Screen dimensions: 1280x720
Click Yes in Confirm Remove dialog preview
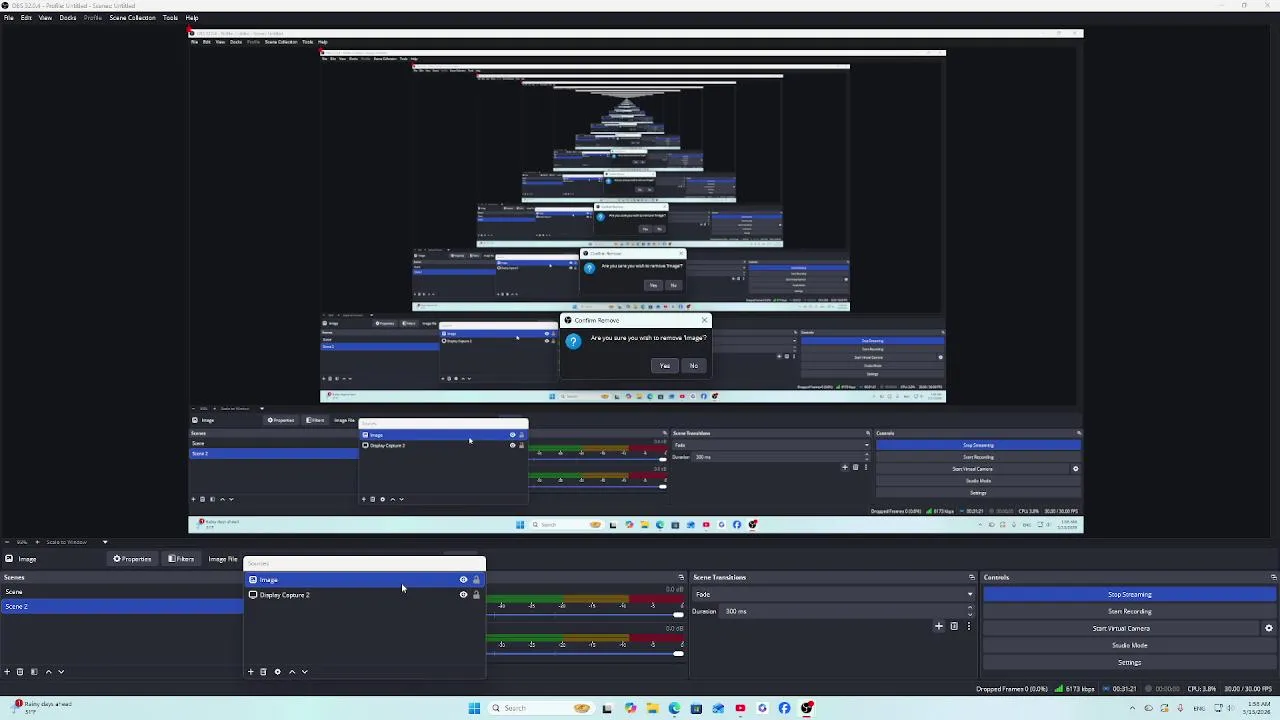click(x=664, y=365)
